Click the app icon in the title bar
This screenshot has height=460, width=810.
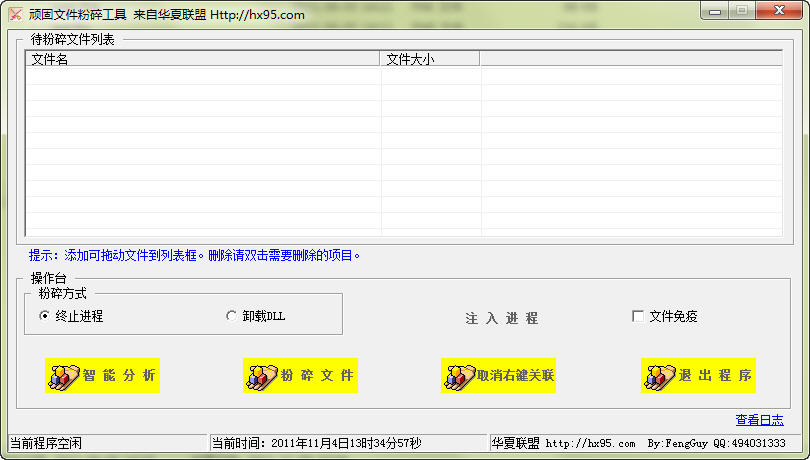tap(15, 14)
